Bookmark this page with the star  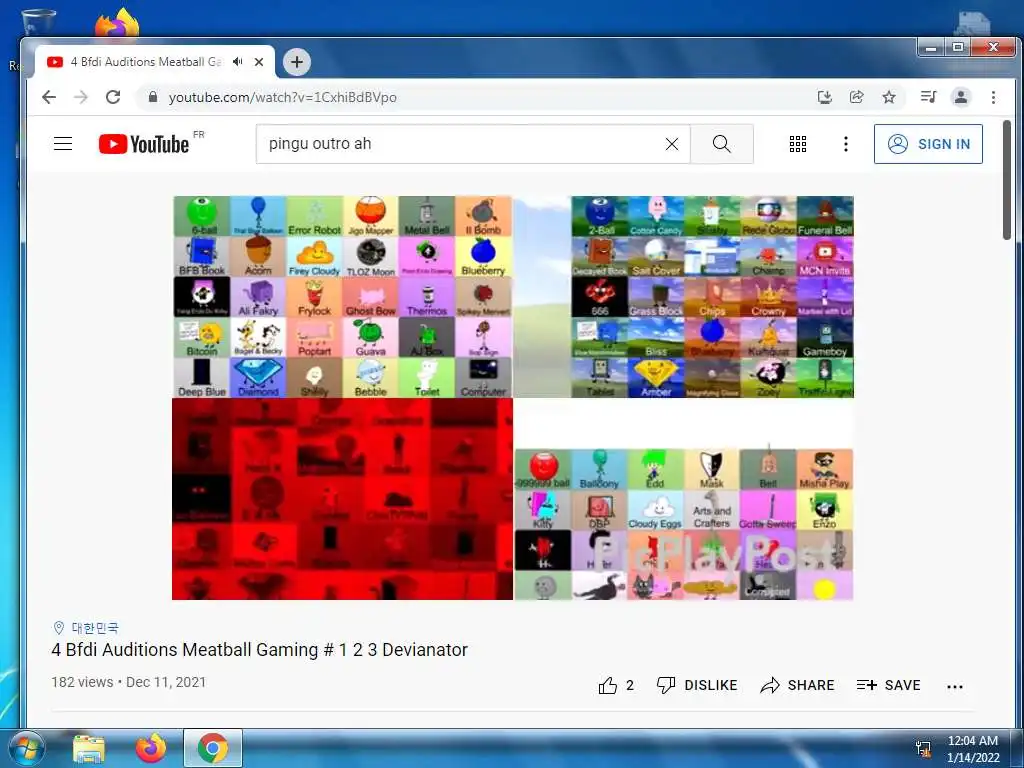889,97
